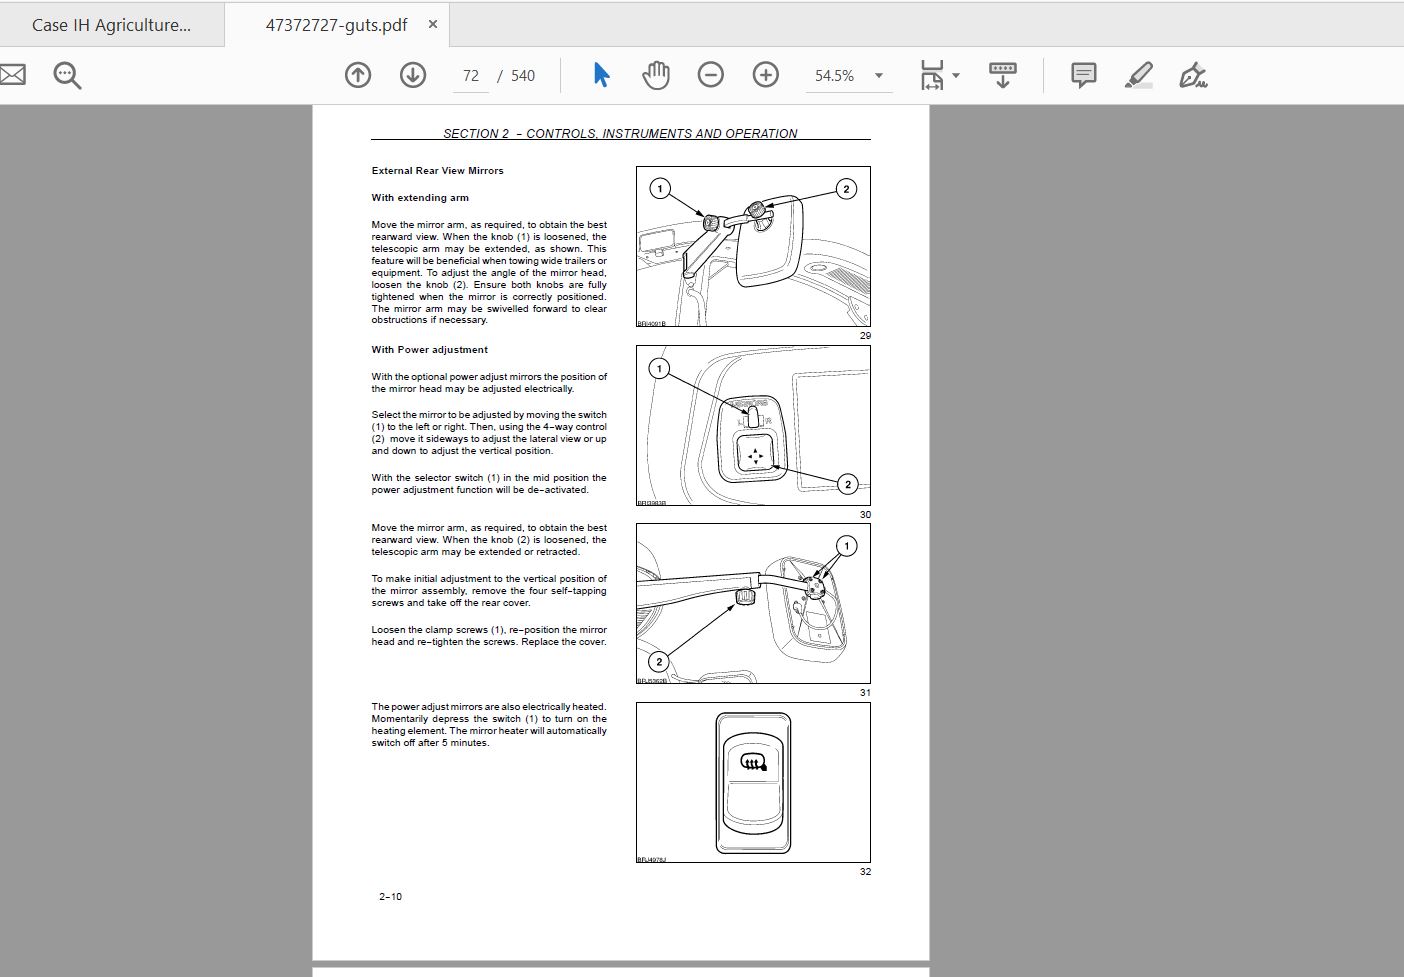Viewport: 1404px width, 977px height.
Task: Select the highlighter pen tool
Action: tap(1138, 75)
